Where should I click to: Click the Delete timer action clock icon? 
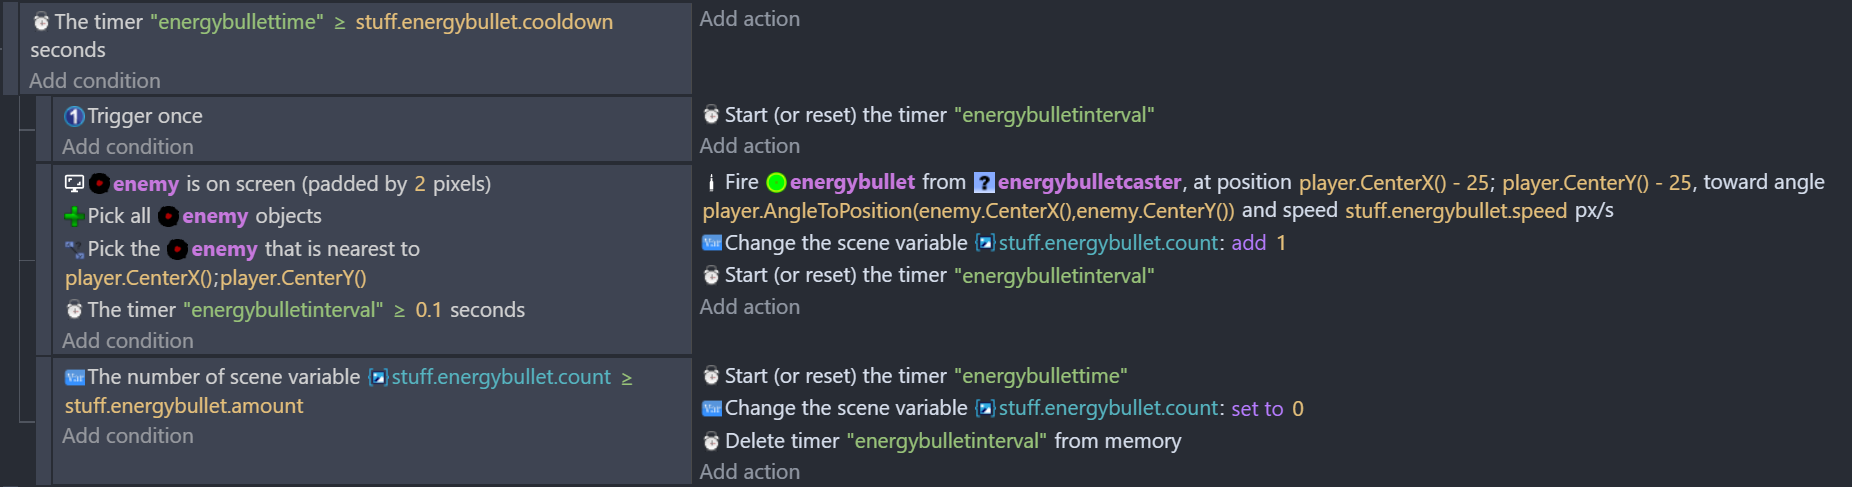point(711,441)
